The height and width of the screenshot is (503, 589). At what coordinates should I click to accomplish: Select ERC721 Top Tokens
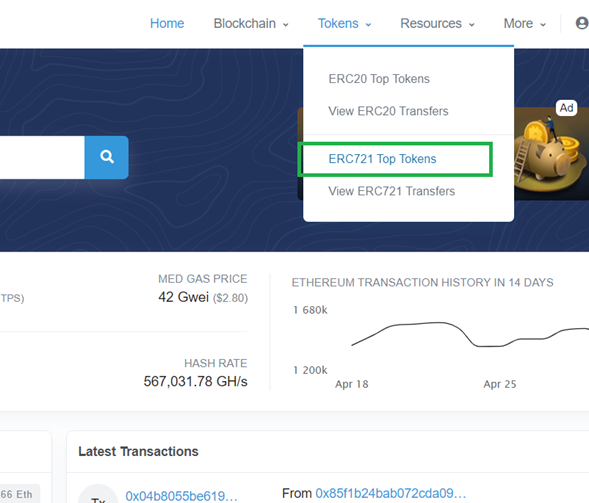point(382,159)
